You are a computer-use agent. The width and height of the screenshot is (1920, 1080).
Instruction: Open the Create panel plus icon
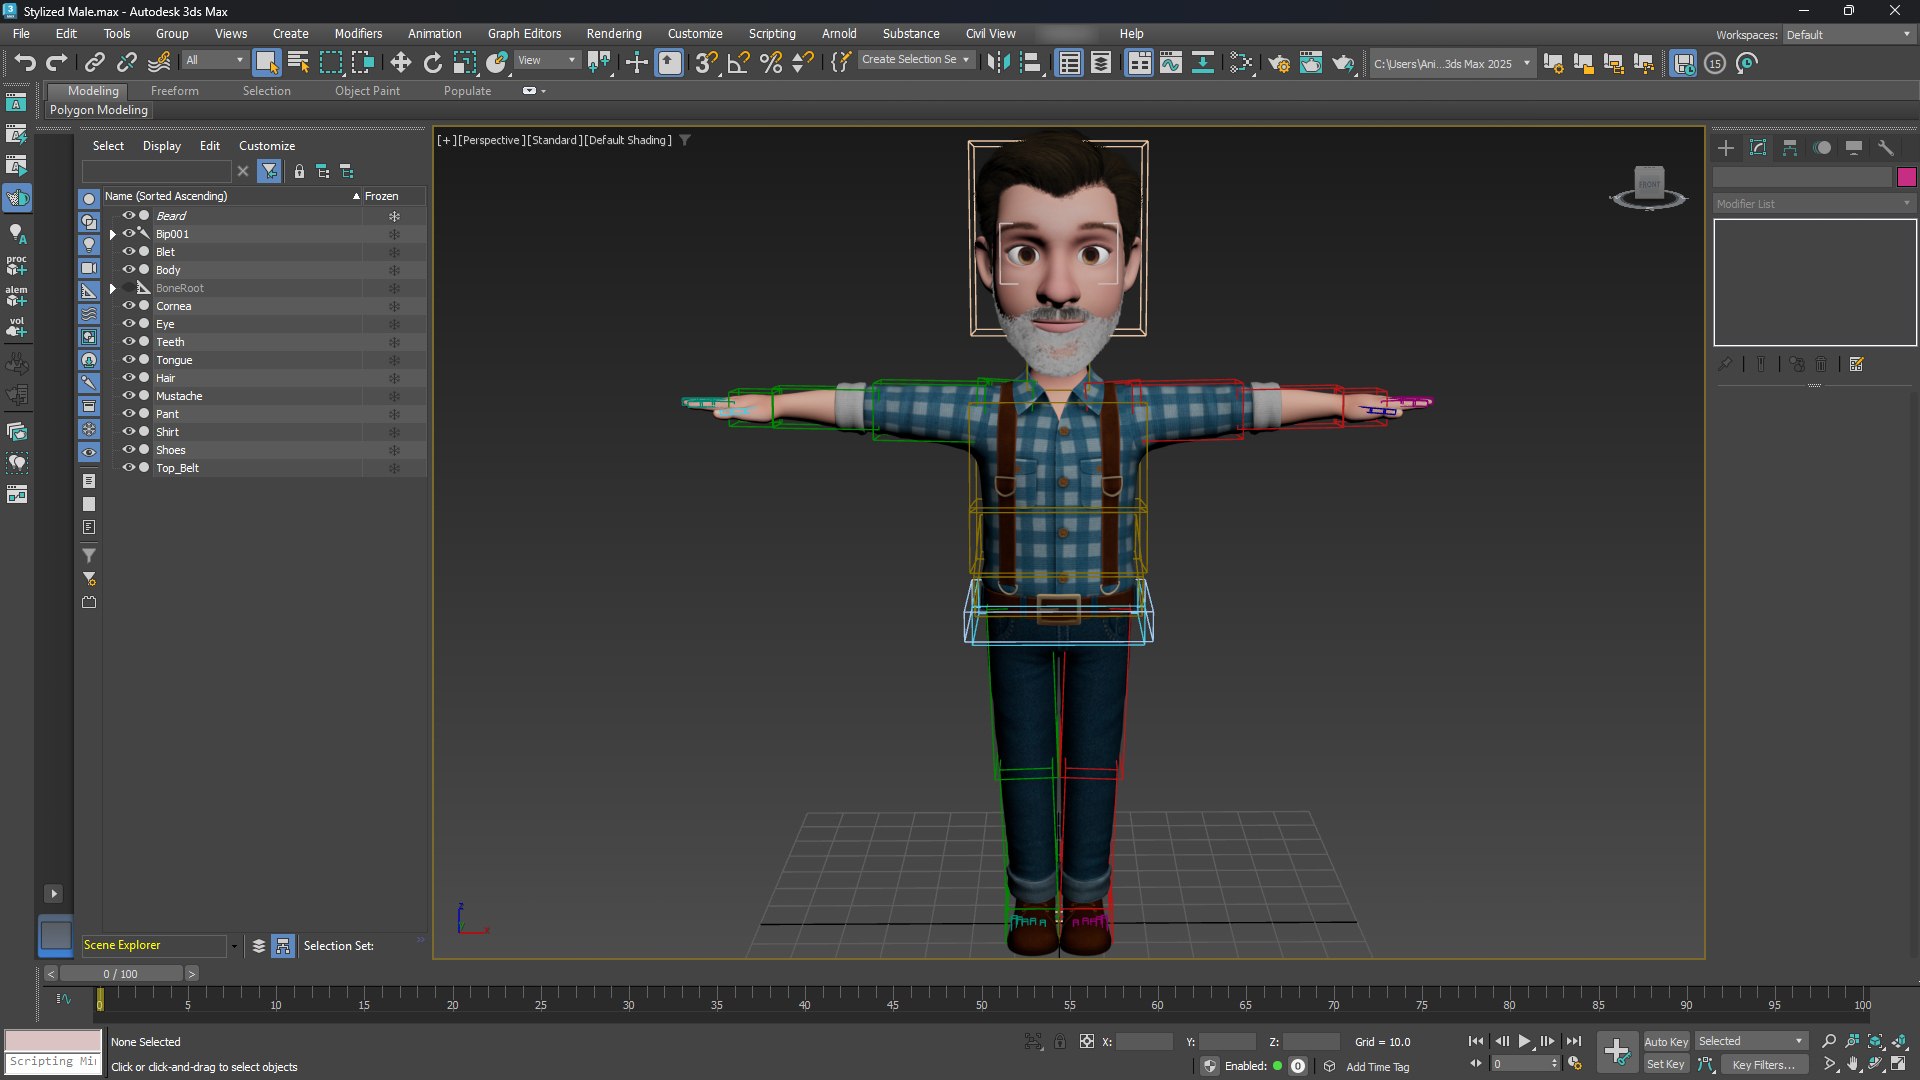pos(1726,148)
